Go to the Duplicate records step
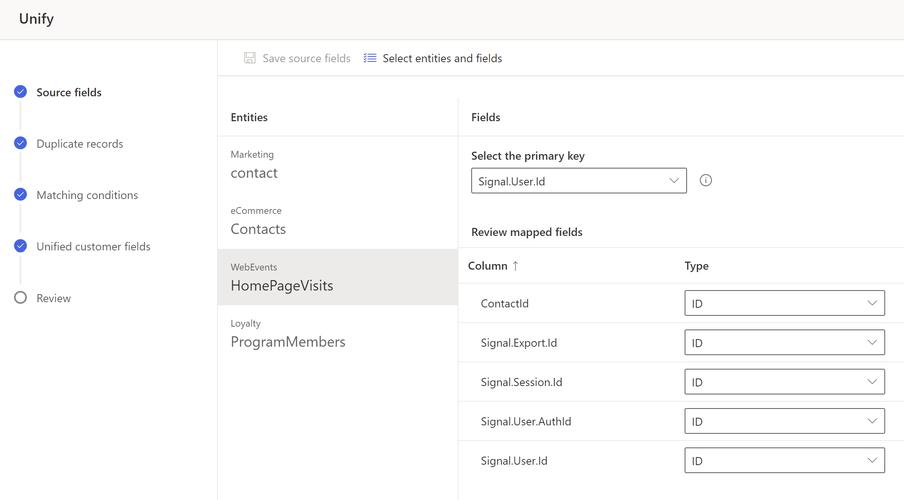904x500 pixels. (x=80, y=144)
